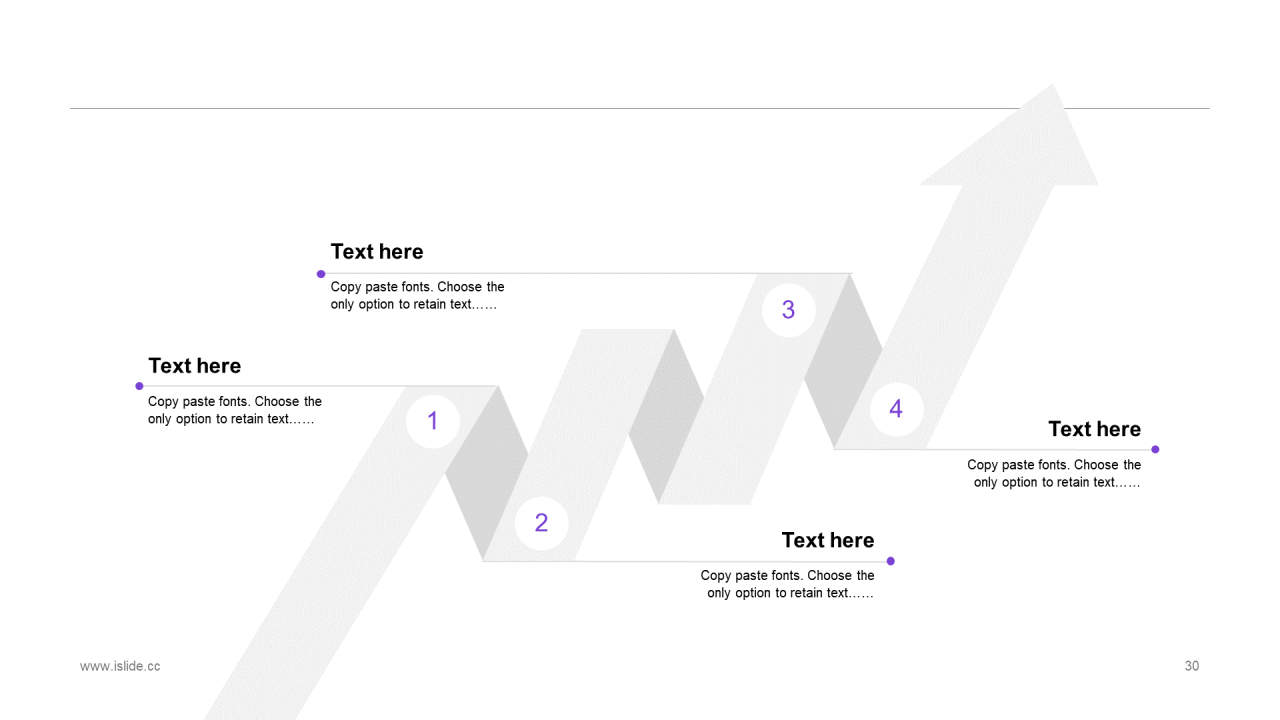Select description text under step 1 heading
Viewport: 1280px width, 720px height.
coord(235,410)
